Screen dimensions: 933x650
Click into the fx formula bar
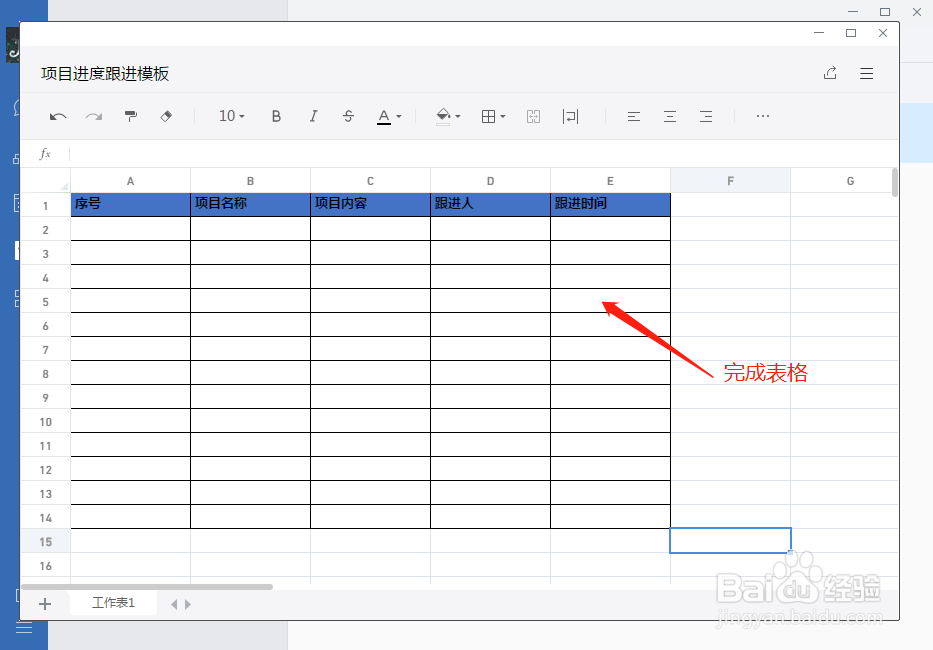pyautogui.click(x=483, y=154)
